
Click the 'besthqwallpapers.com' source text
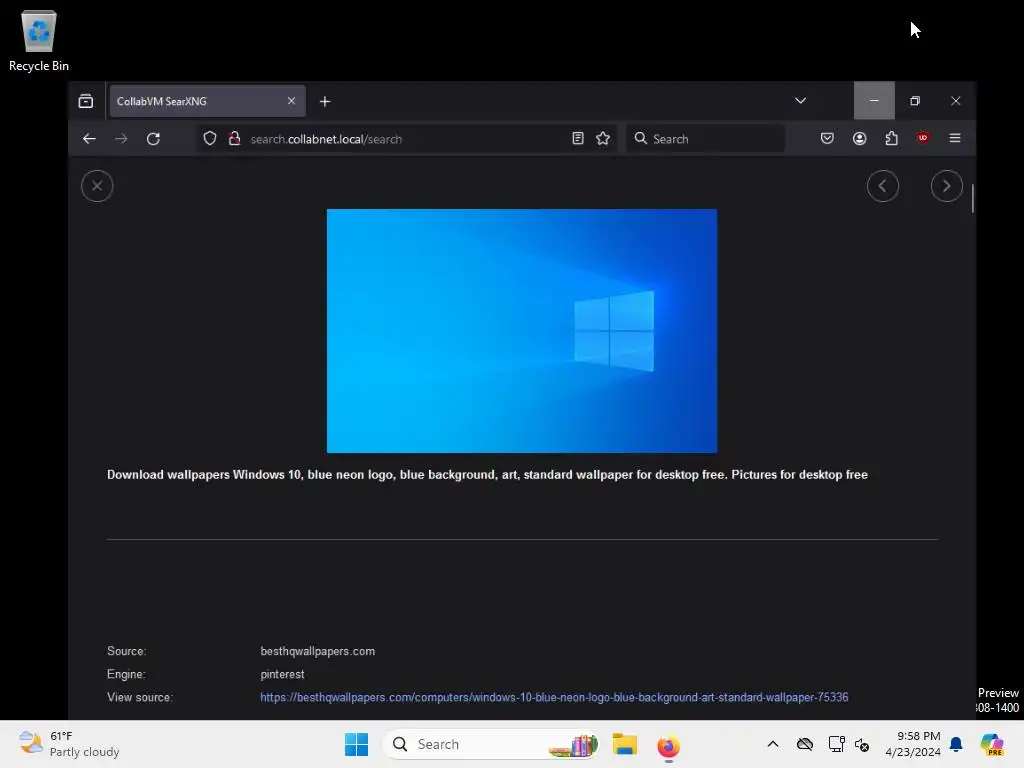[317, 651]
